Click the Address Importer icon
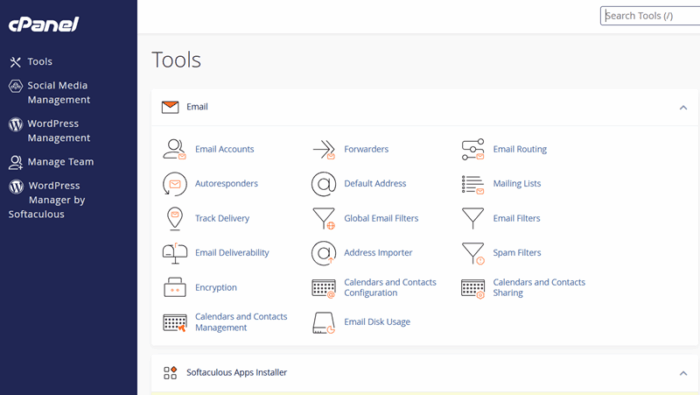 point(324,253)
